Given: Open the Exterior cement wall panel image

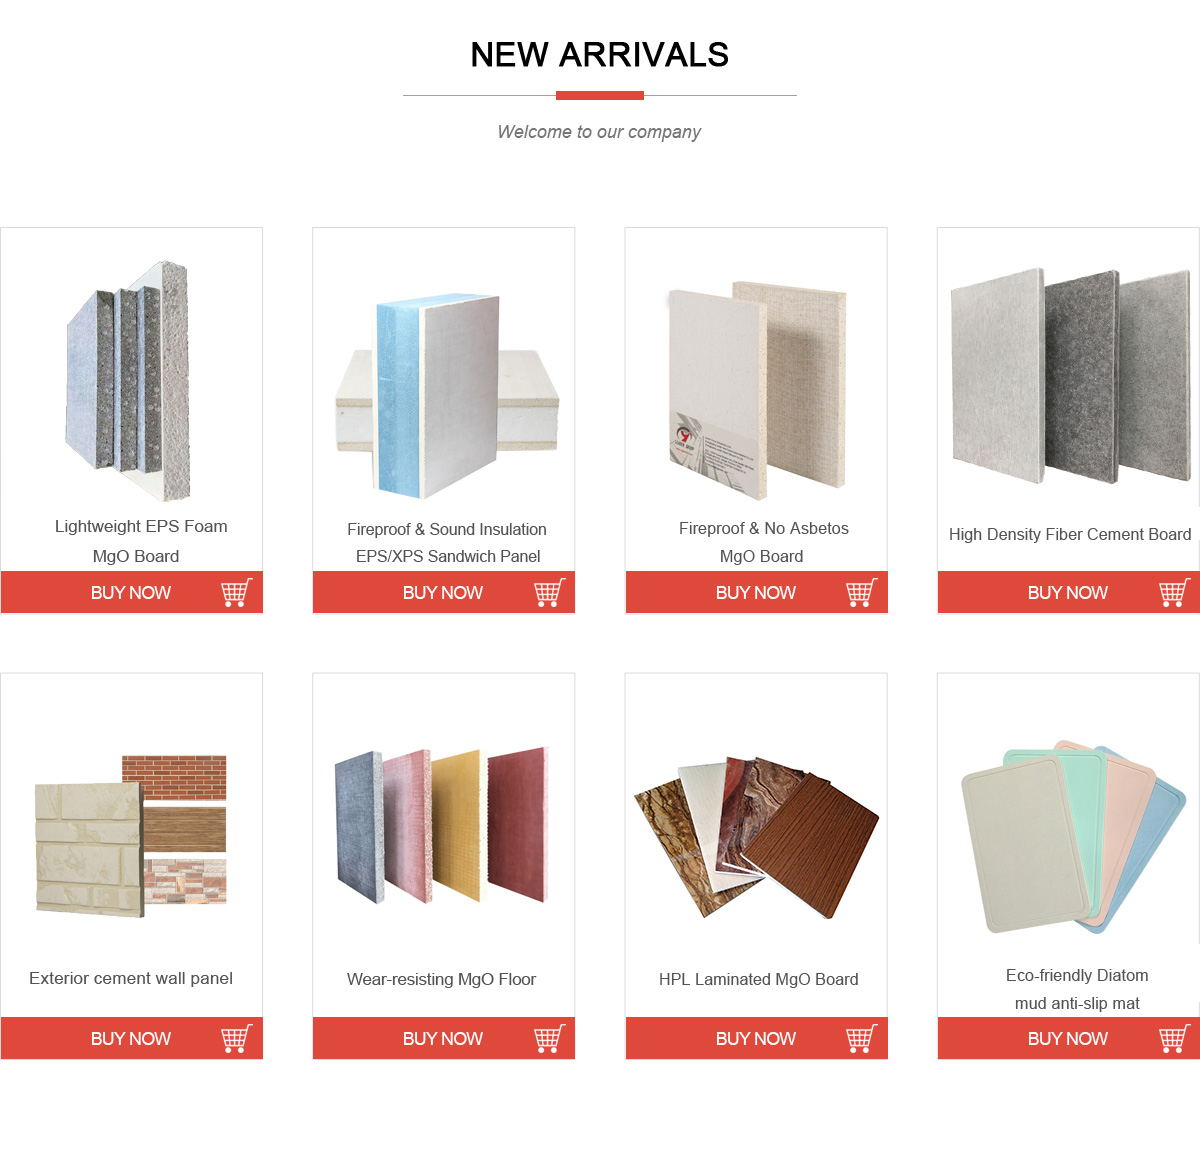Looking at the screenshot, I should (x=131, y=835).
